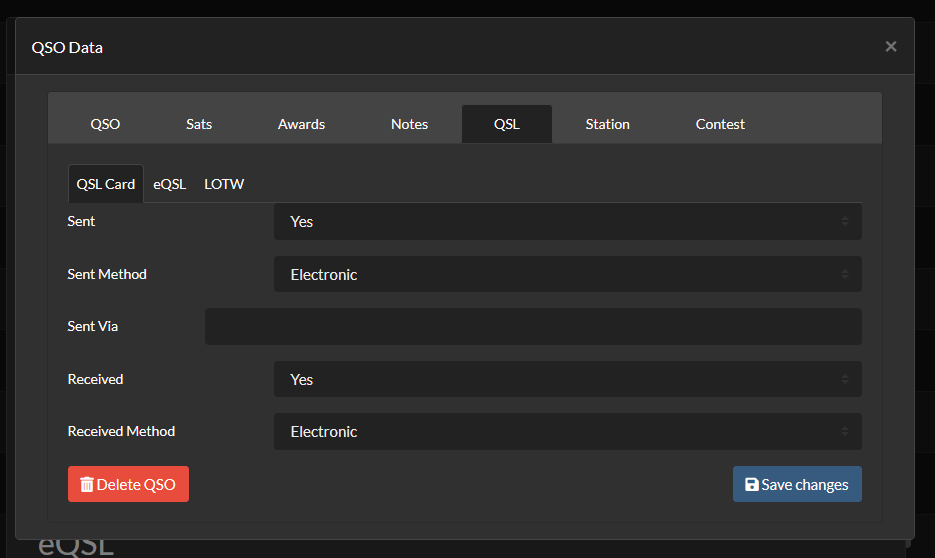The height and width of the screenshot is (558, 935).
Task: Click the Delete QSO button
Action: [x=128, y=484]
